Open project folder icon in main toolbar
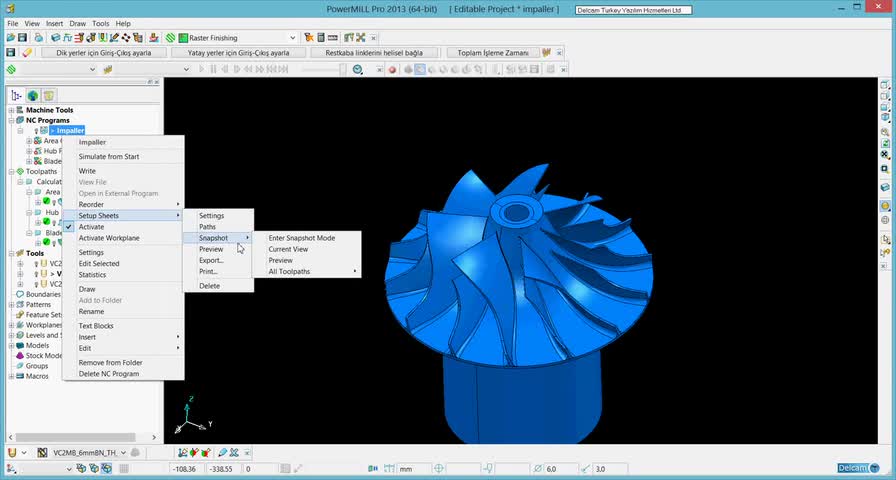The image size is (896, 480). (x=11, y=38)
